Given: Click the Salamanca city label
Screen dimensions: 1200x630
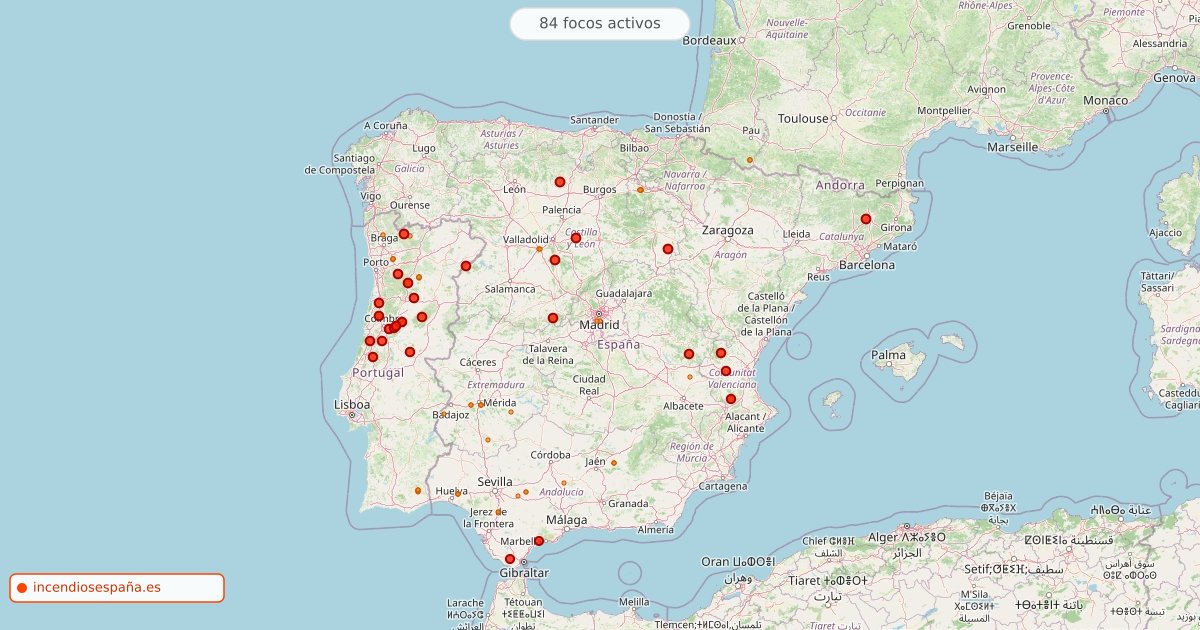Looking at the screenshot, I should (510, 289).
